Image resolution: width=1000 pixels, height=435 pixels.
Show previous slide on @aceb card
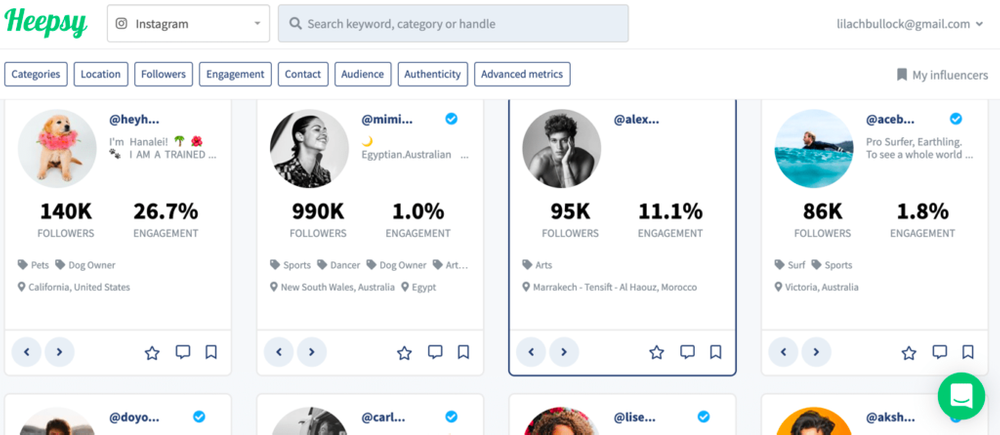pos(783,352)
